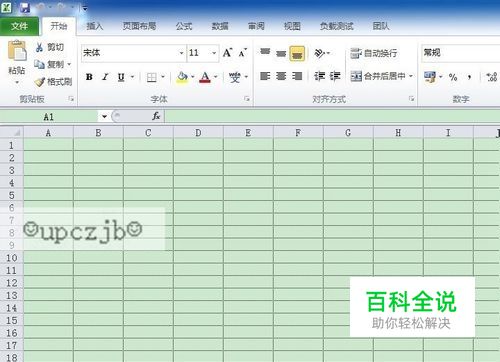Toggle Underline formatting

pyautogui.click(x=121, y=77)
